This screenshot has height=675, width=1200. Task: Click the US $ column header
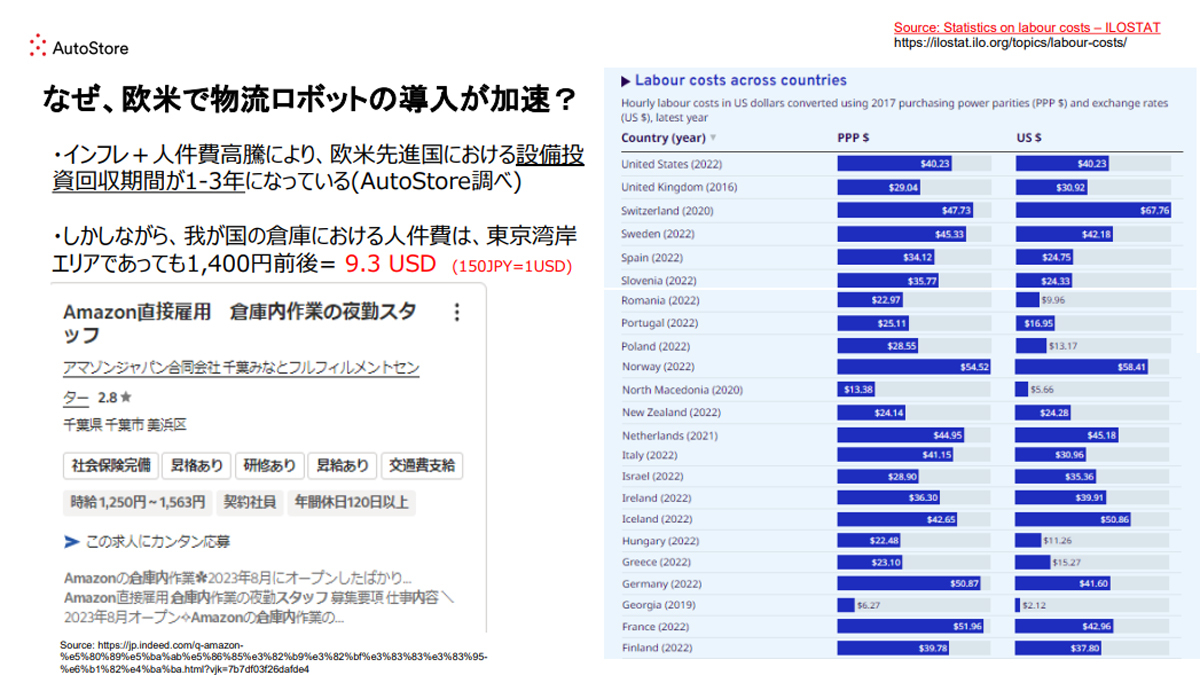[1029, 138]
